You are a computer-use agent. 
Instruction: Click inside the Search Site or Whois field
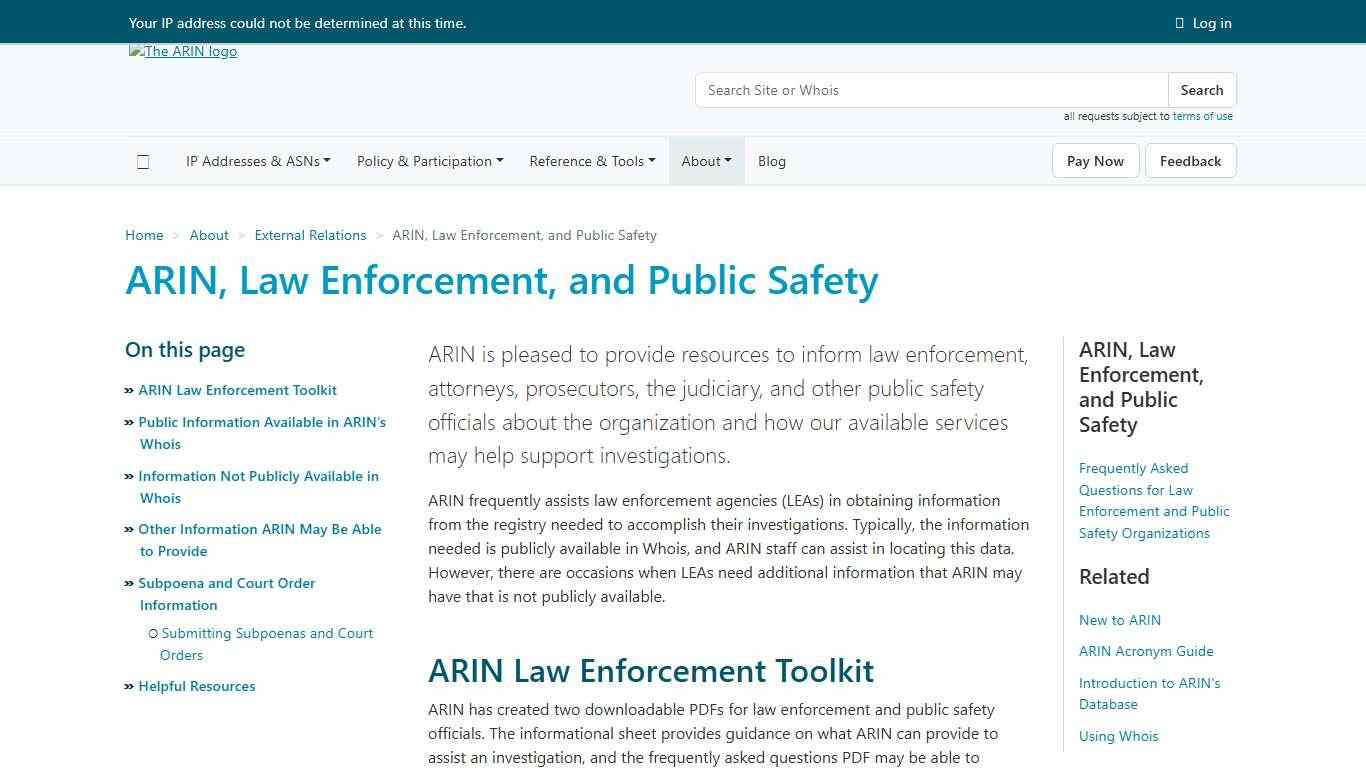(x=930, y=90)
